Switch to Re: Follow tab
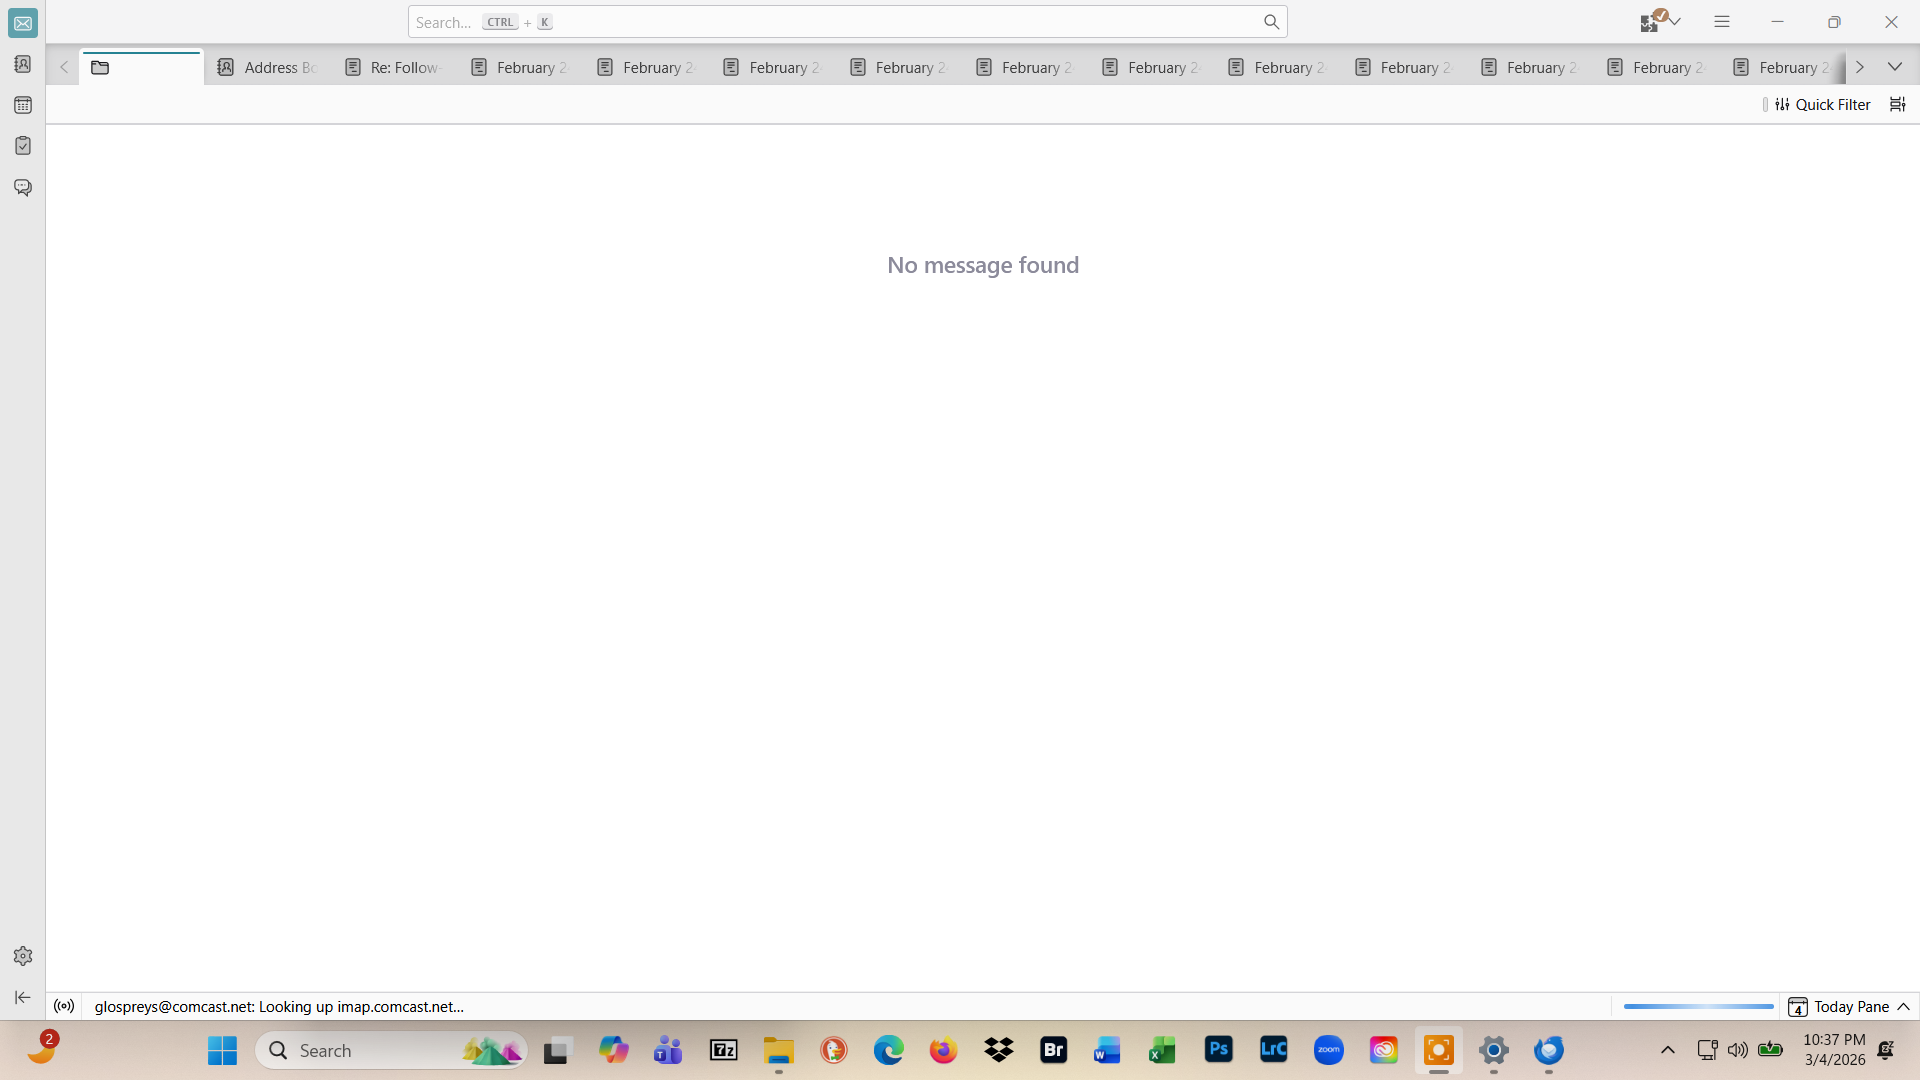The height and width of the screenshot is (1080, 1920). (x=393, y=67)
